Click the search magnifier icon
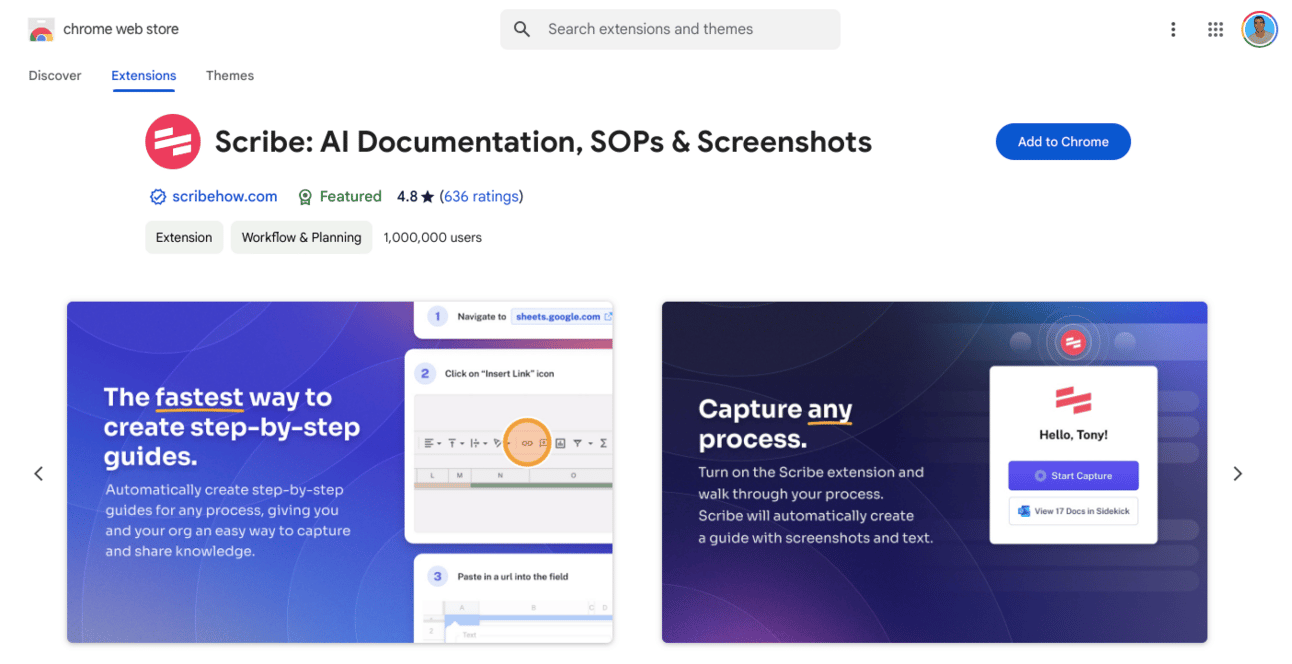 click(522, 29)
